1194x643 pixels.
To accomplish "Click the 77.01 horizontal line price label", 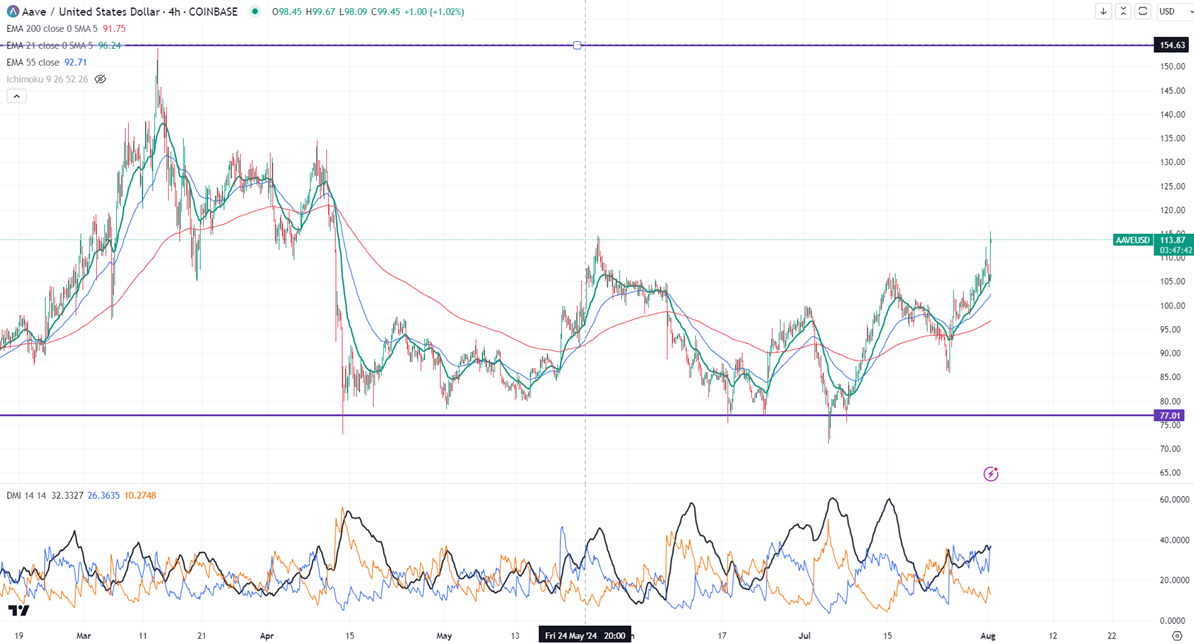I will (x=1169, y=415).
